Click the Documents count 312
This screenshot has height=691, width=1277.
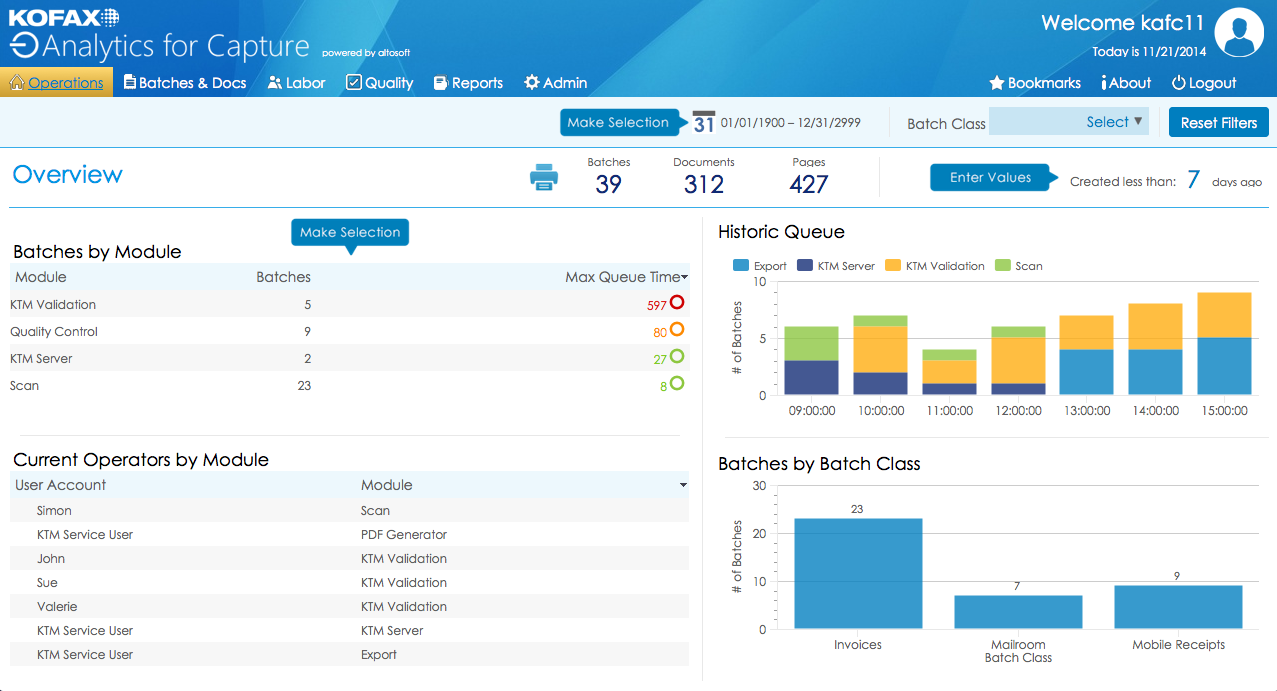coord(704,184)
